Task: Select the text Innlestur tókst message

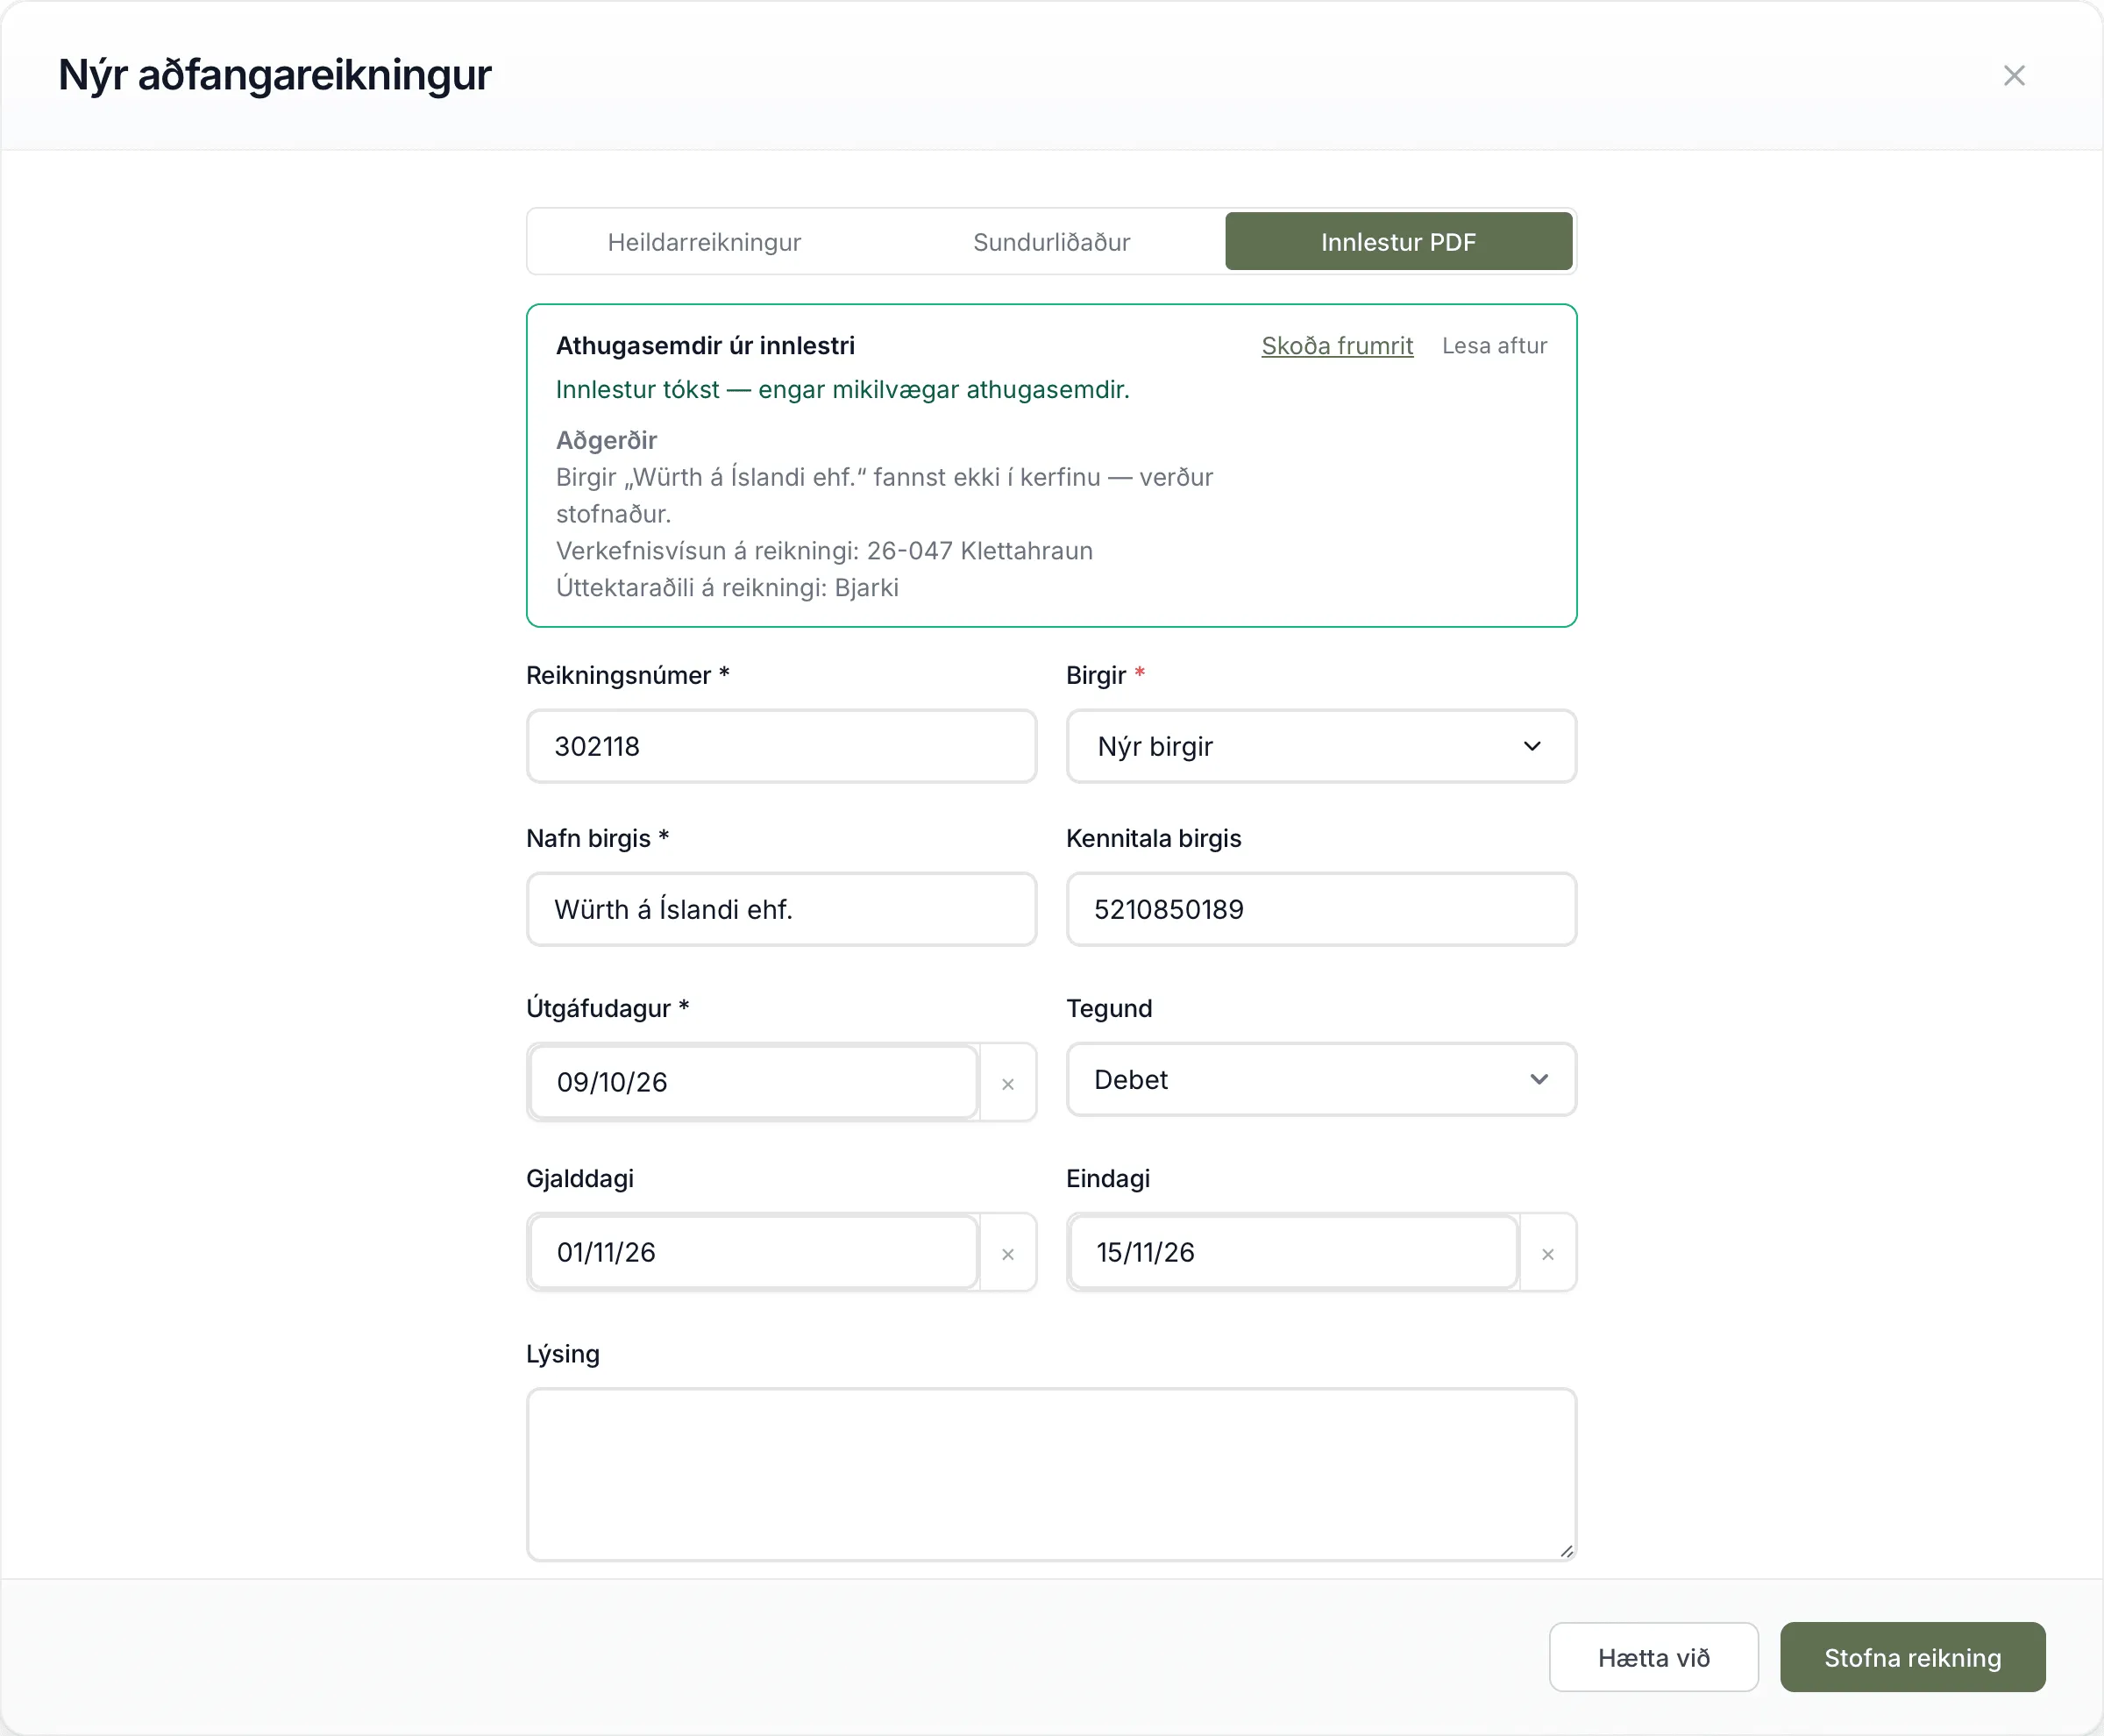Action: 842,390
